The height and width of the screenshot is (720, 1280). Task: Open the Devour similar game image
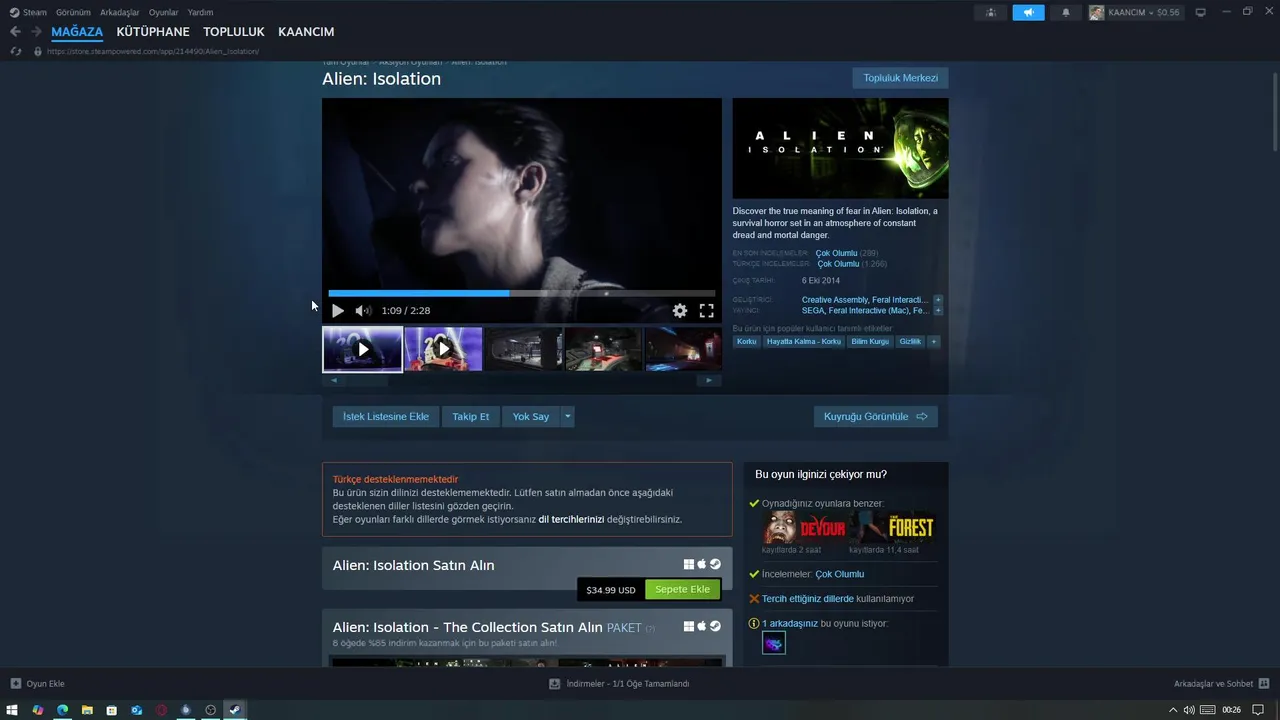click(804, 528)
